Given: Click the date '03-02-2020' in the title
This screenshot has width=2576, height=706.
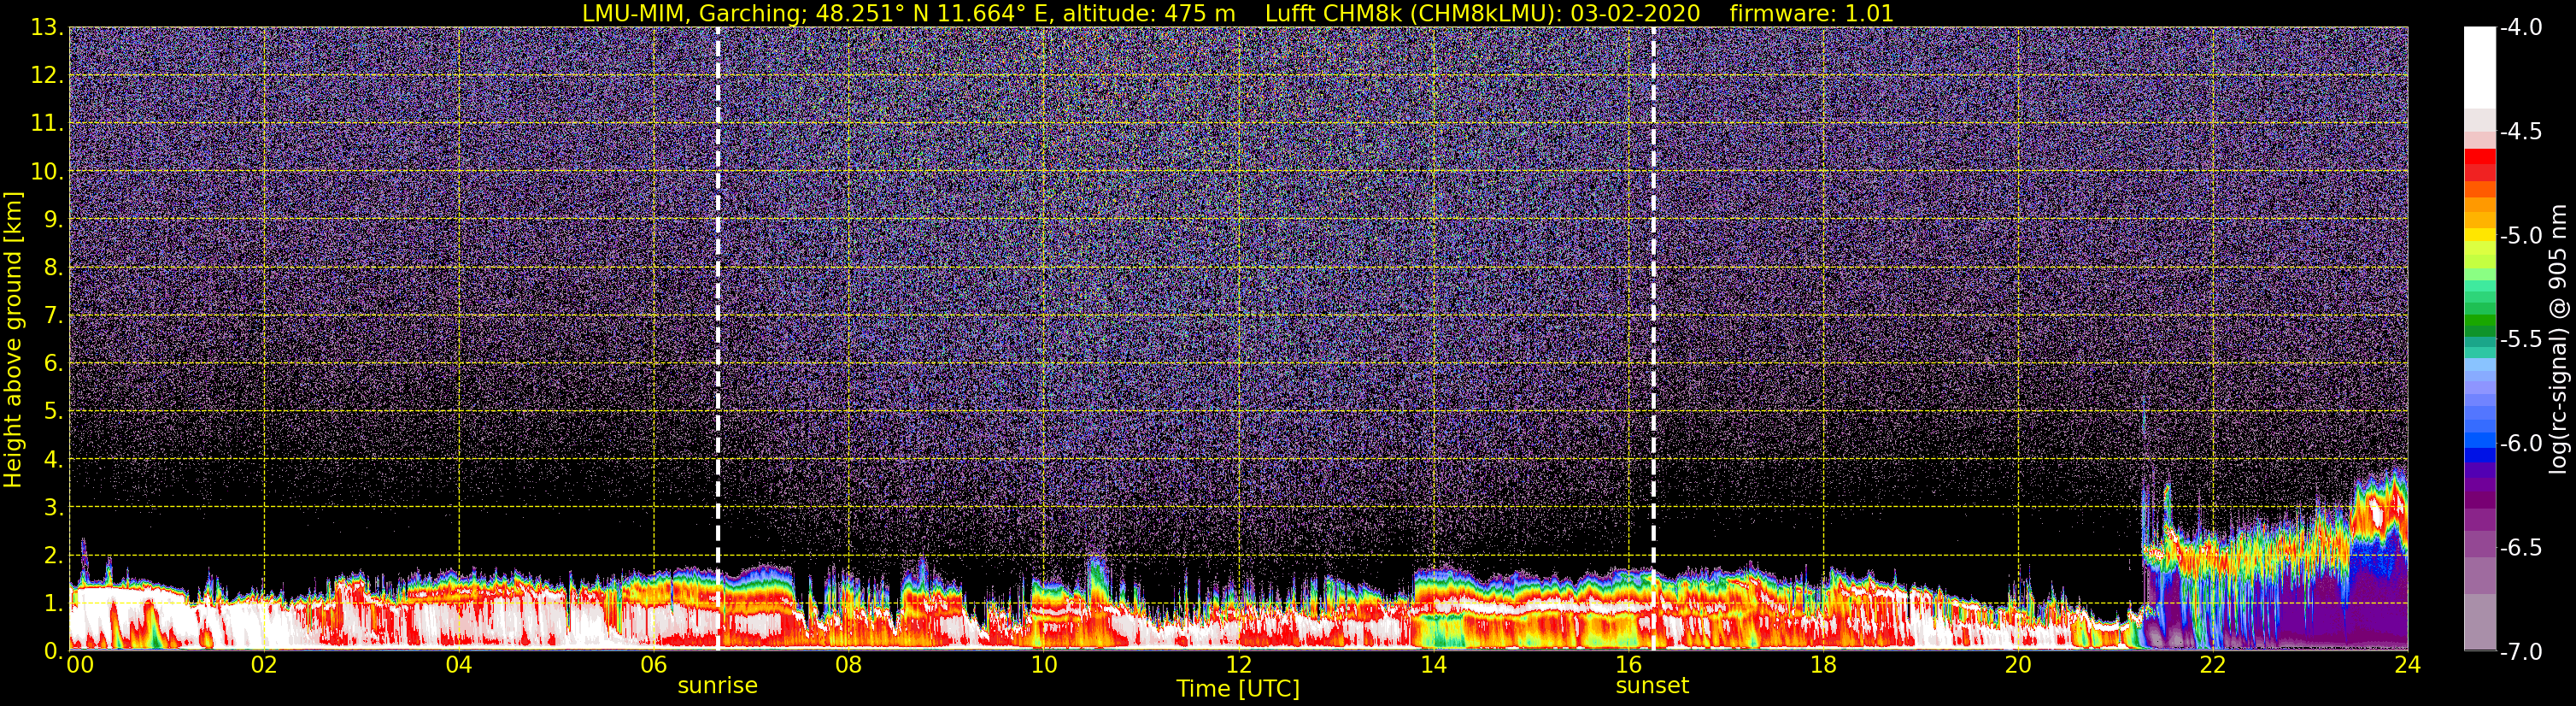Looking at the screenshot, I should [1635, 14].
